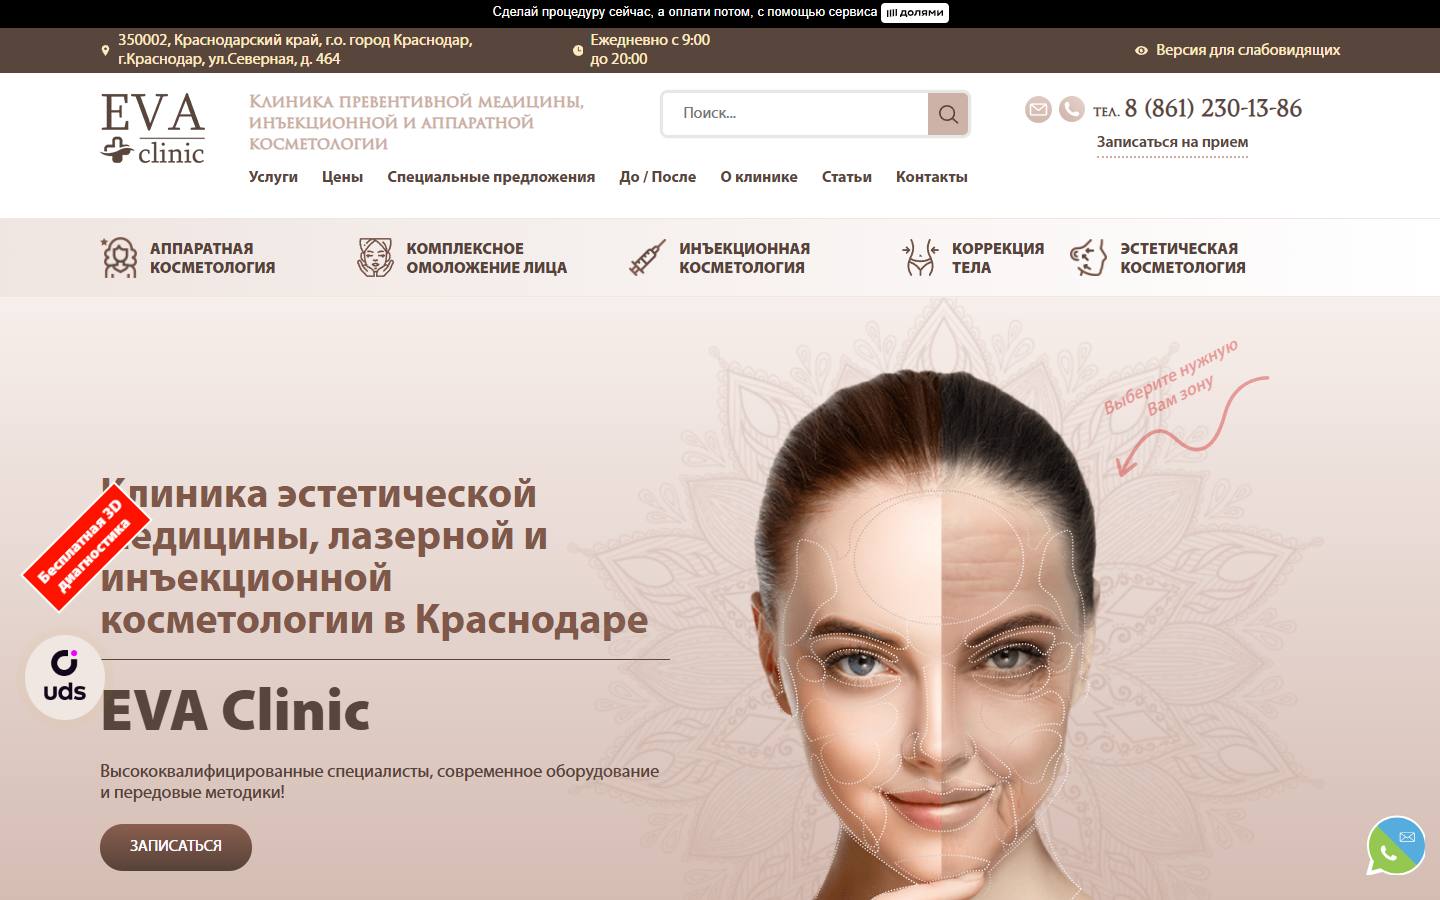Screen dimensions: 1440x900
Task: Click the clinic address text in top bar
Action: pos(295,50)
